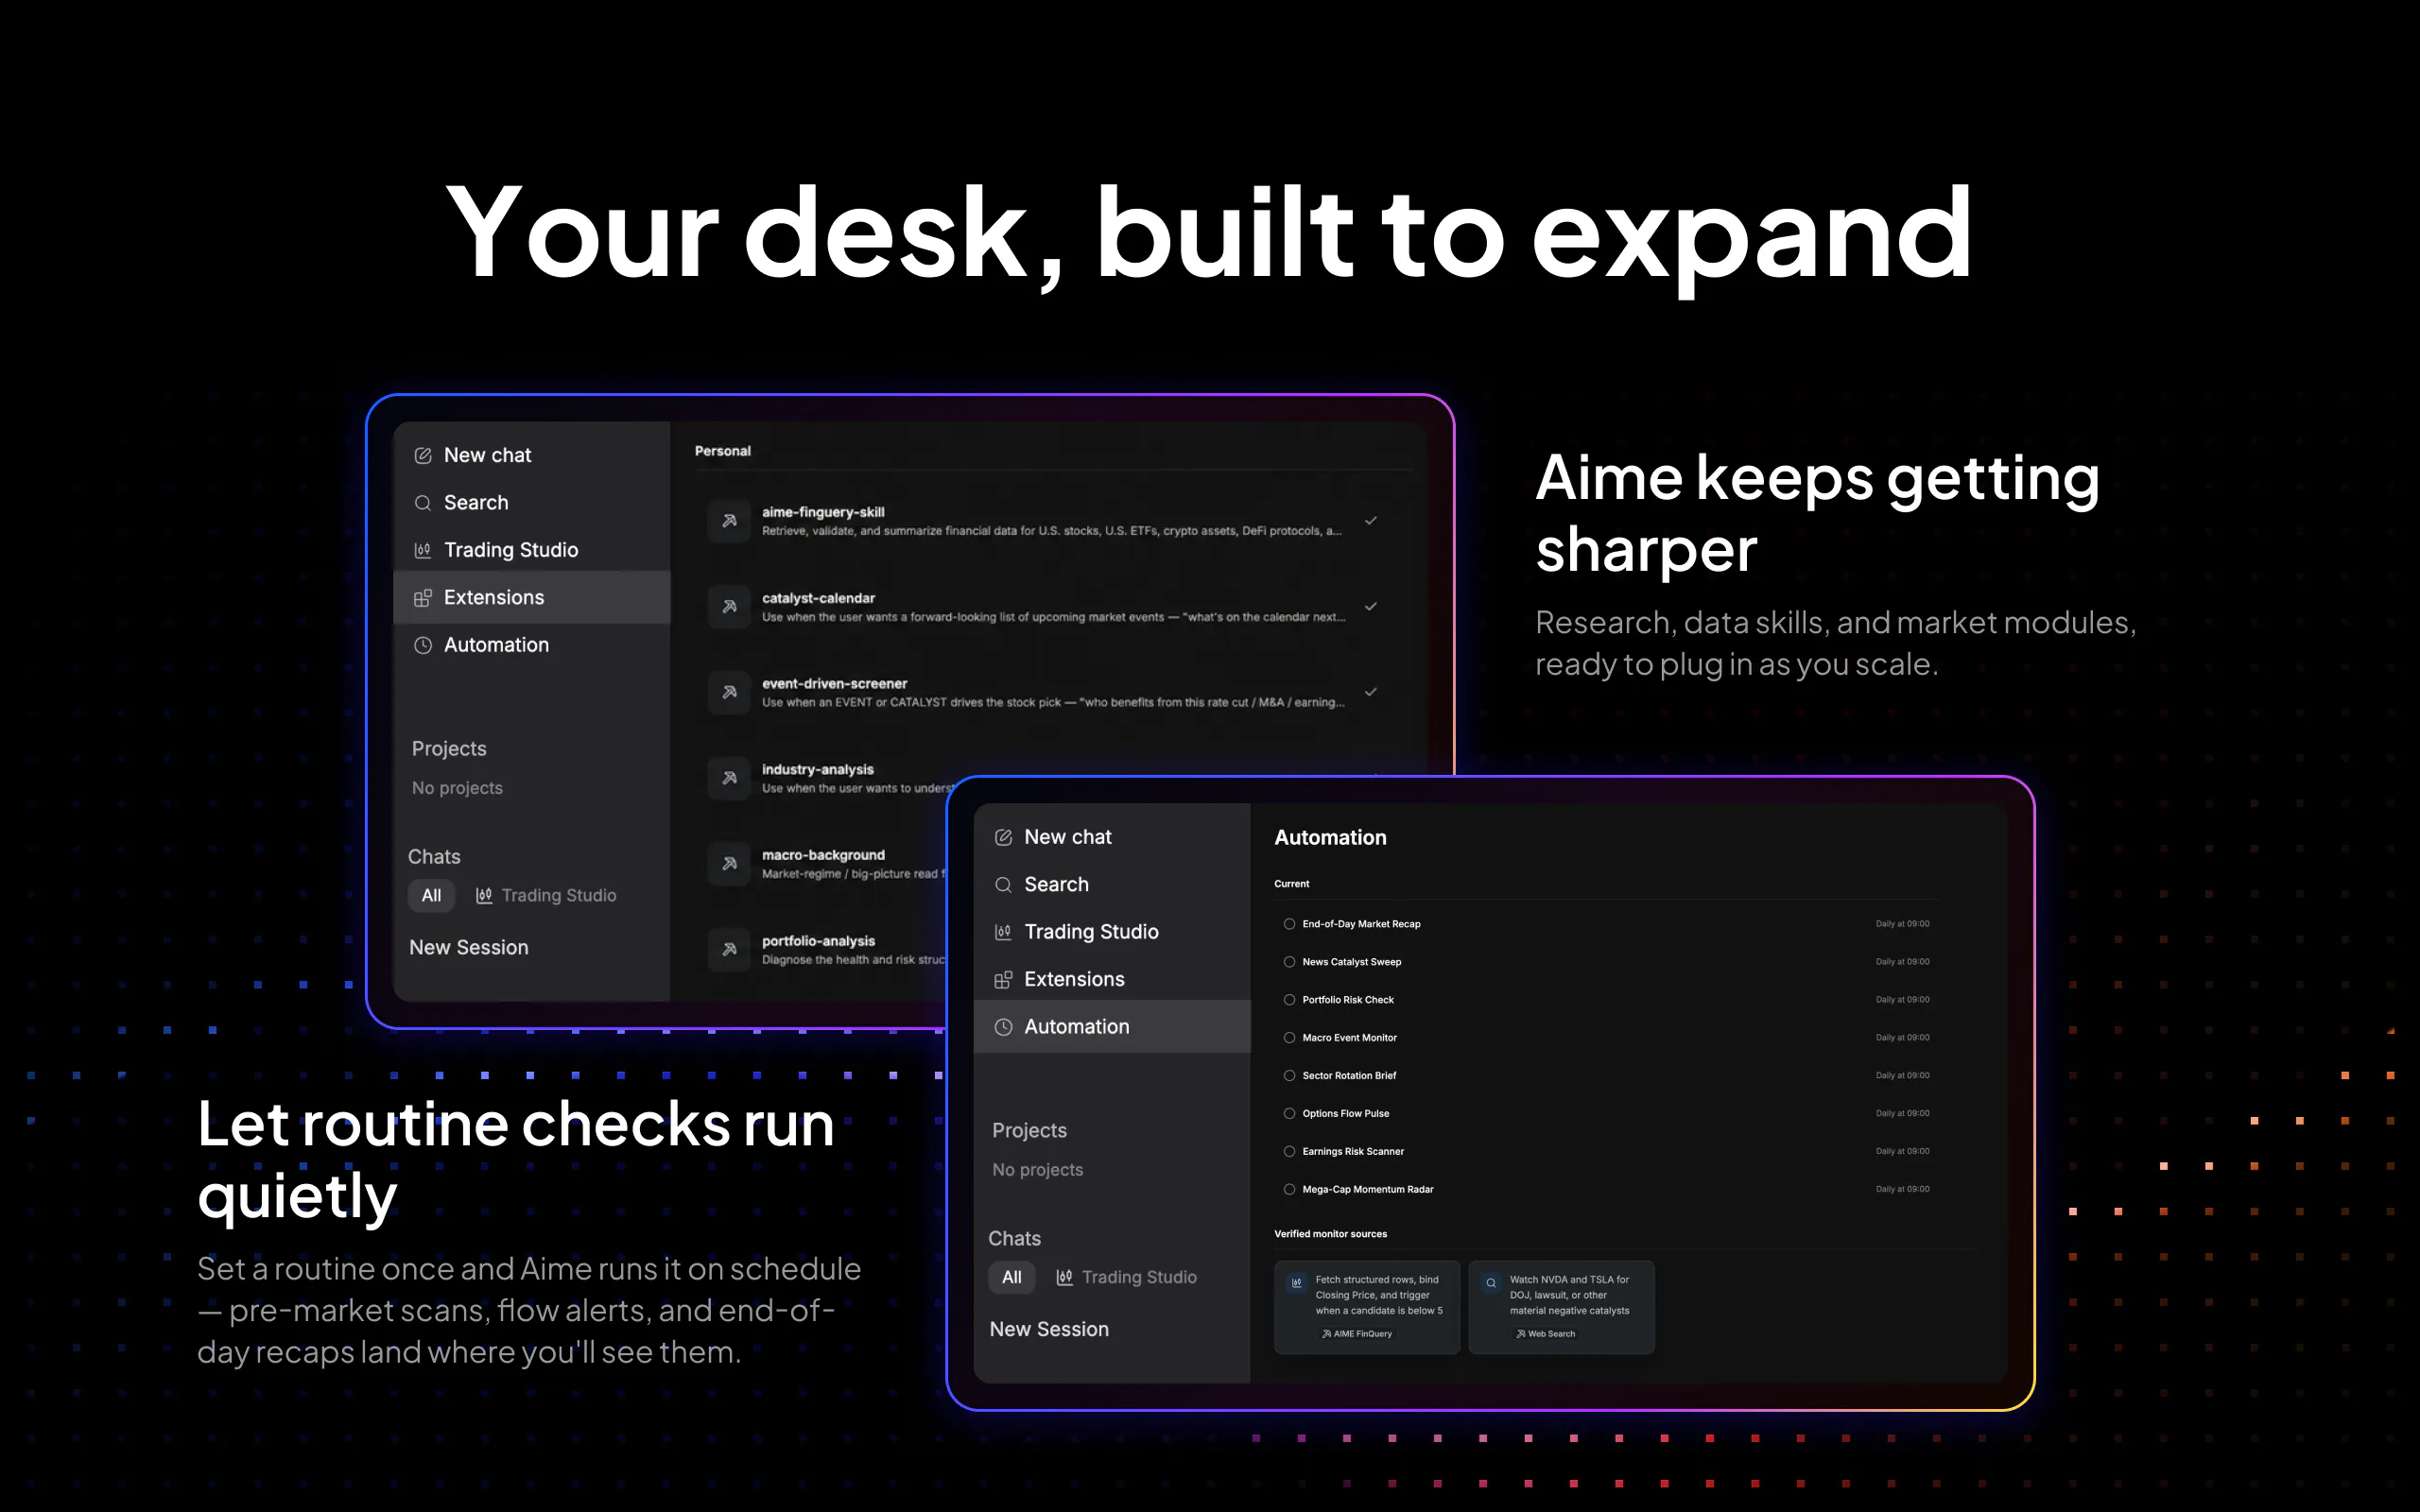This screenshot has width=2420, height=1512.
Task: Click the Verified monitor sources label
Action: 1330,1234
